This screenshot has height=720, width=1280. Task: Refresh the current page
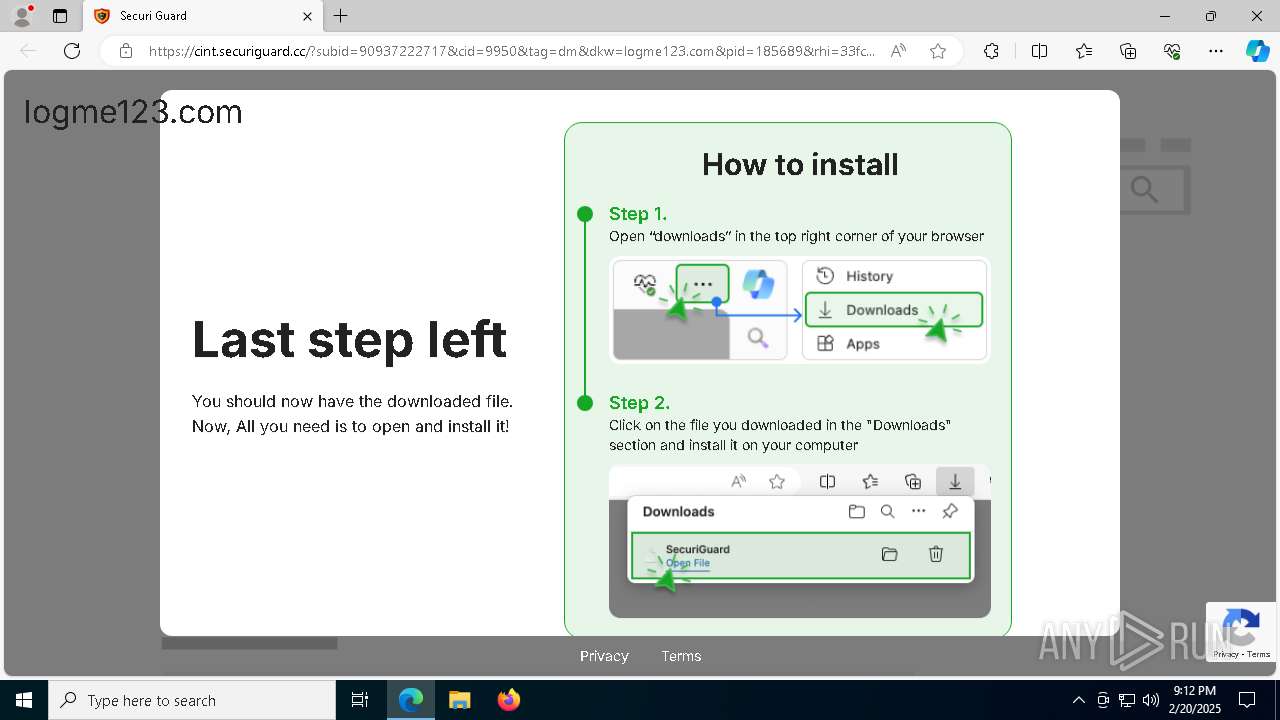pyautogui.click(x=72, y=51)
